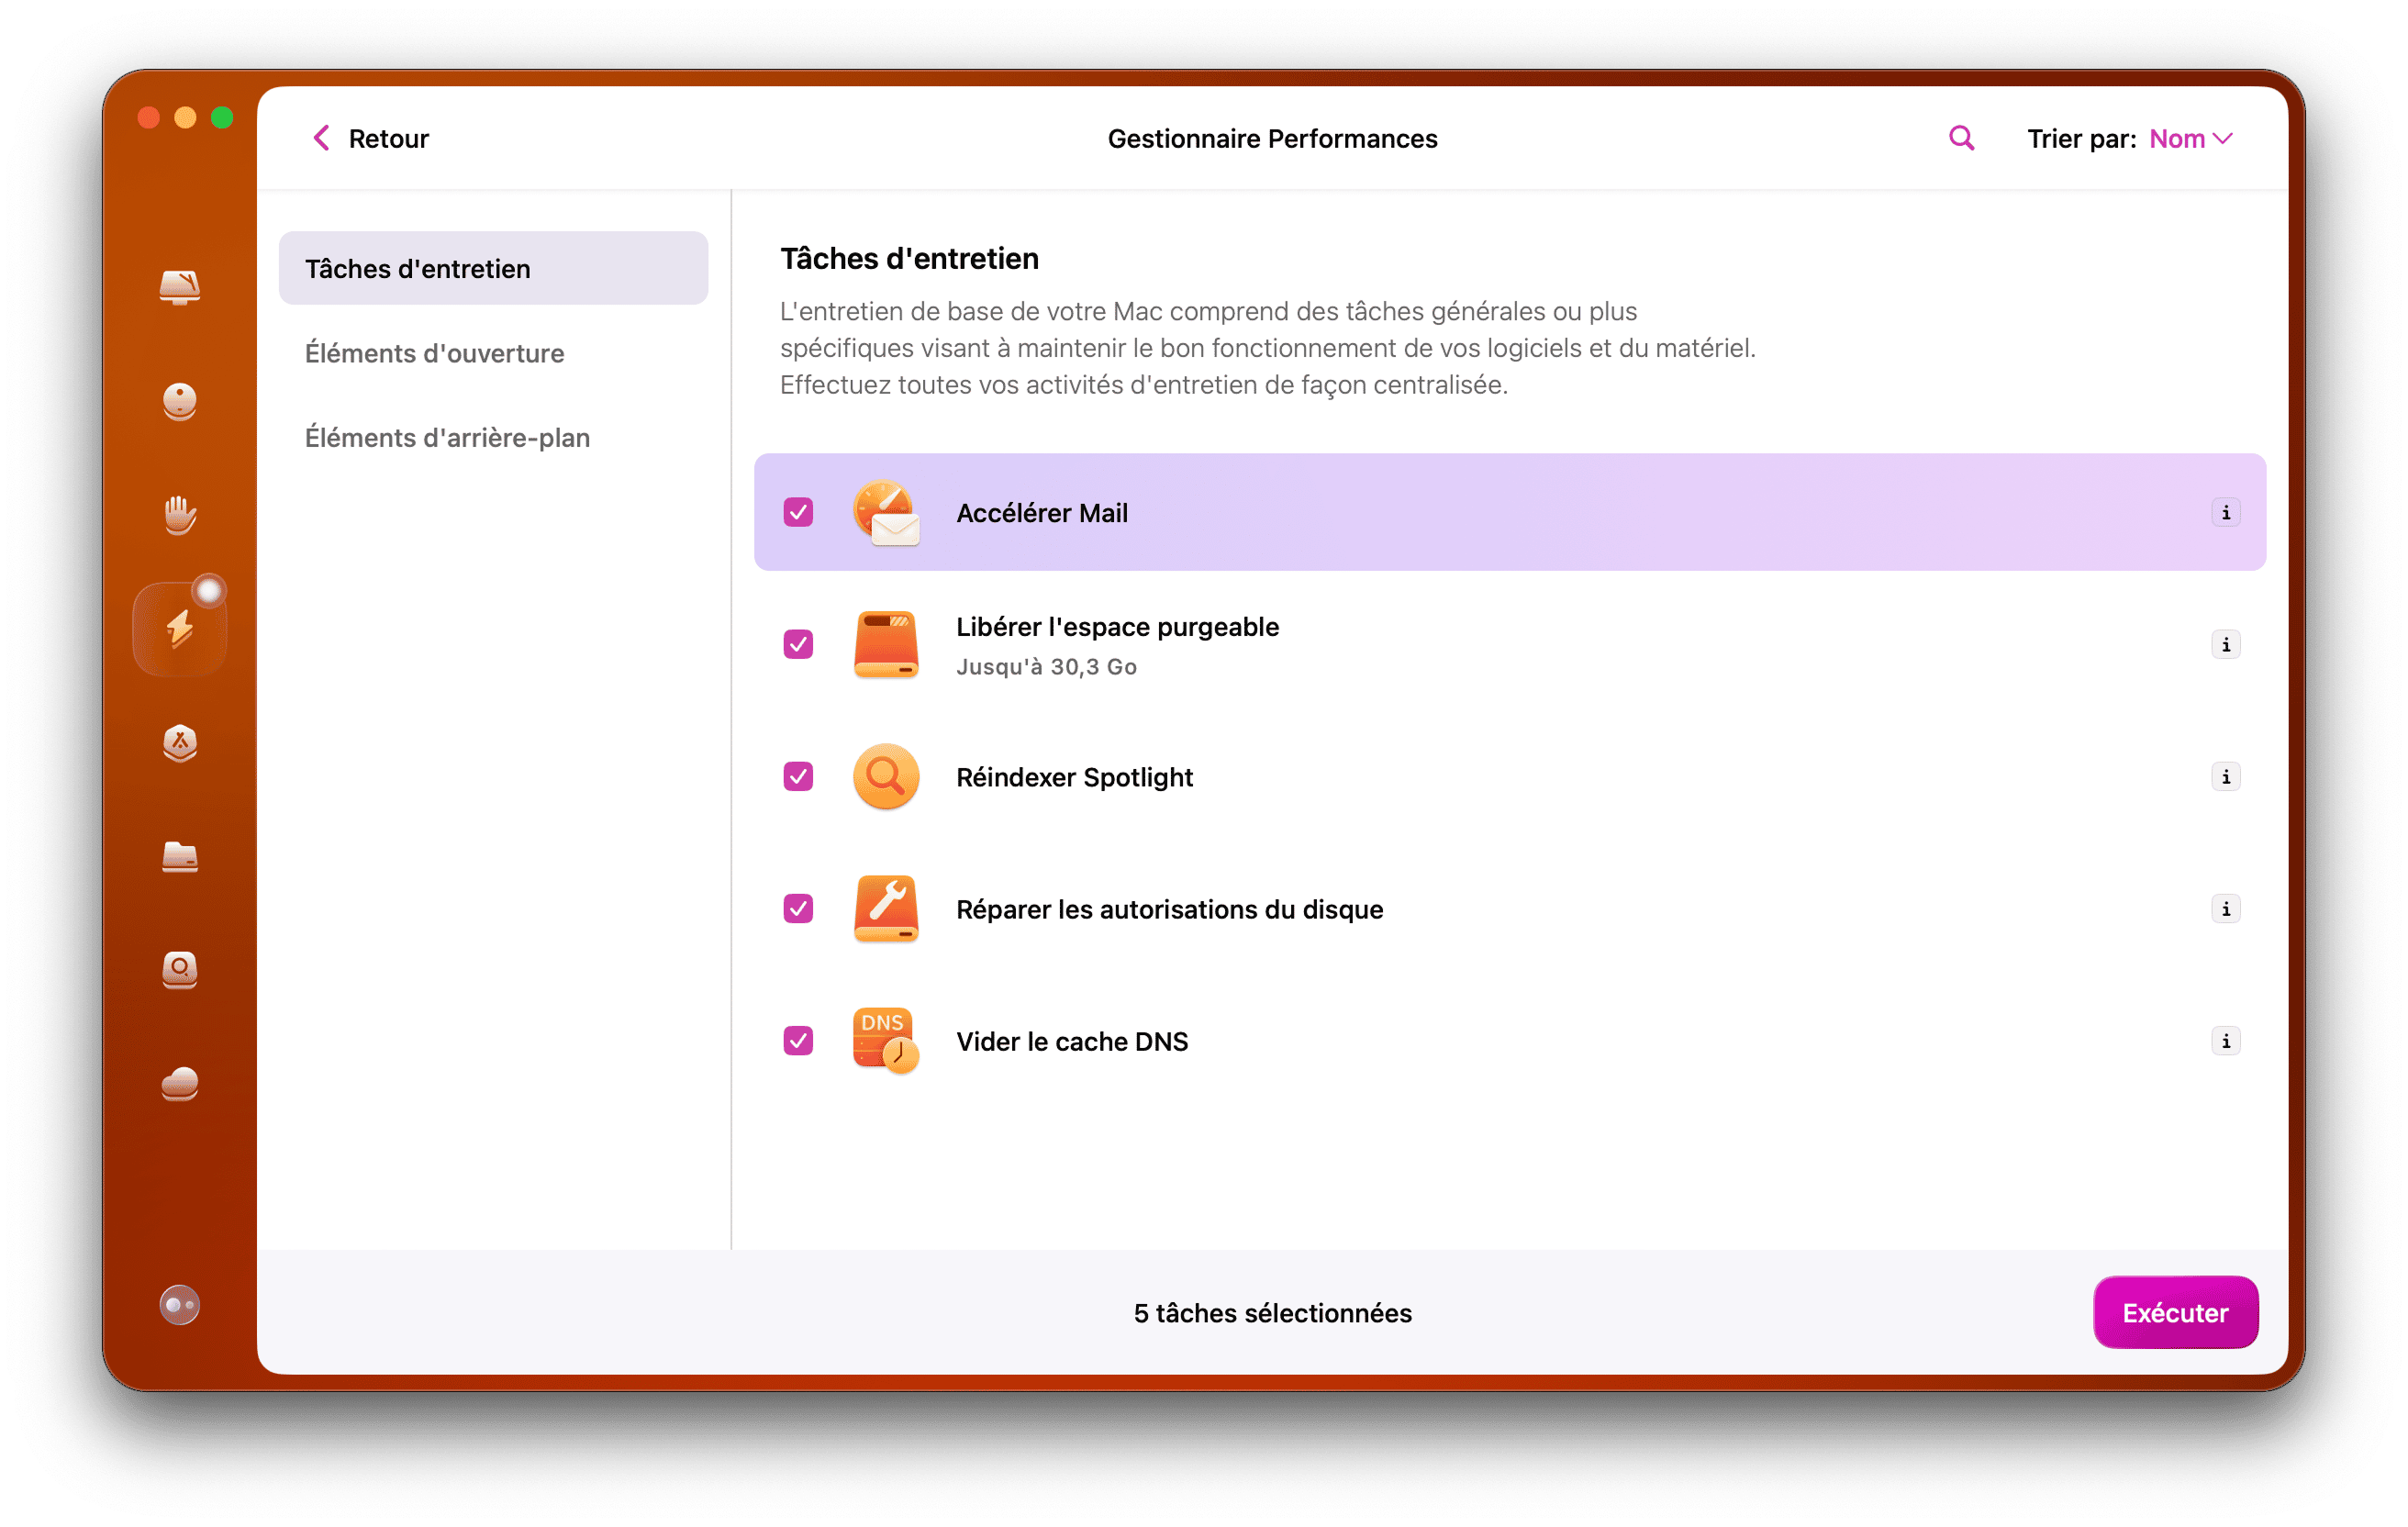This screenshot has width=2408, height=1527.
Task: Click the profile avatar at bottom of sidebar
Action: 180,1304
